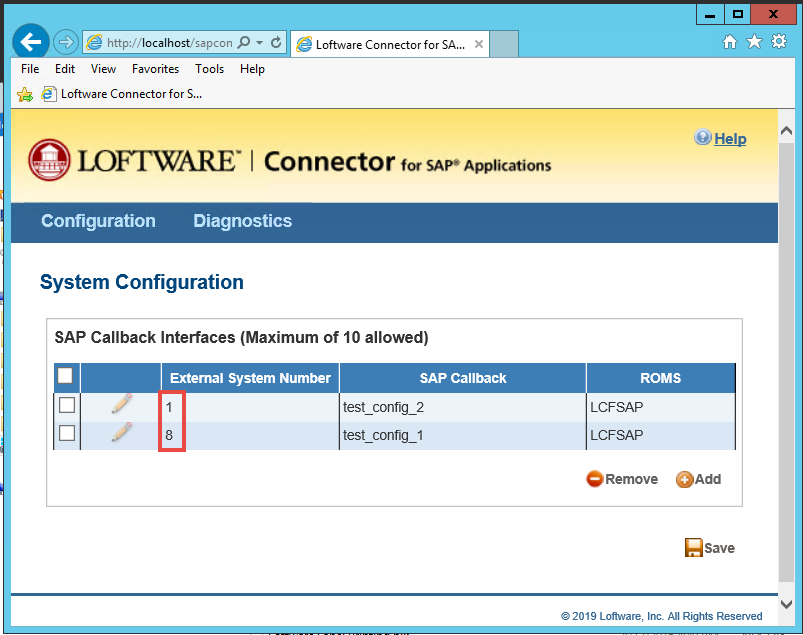Click the LCFSAP cell in test_config_2 row
Image resolution: width=803 pixels, height=635 pixels.
pyautogui.click(x=661, y=407)
